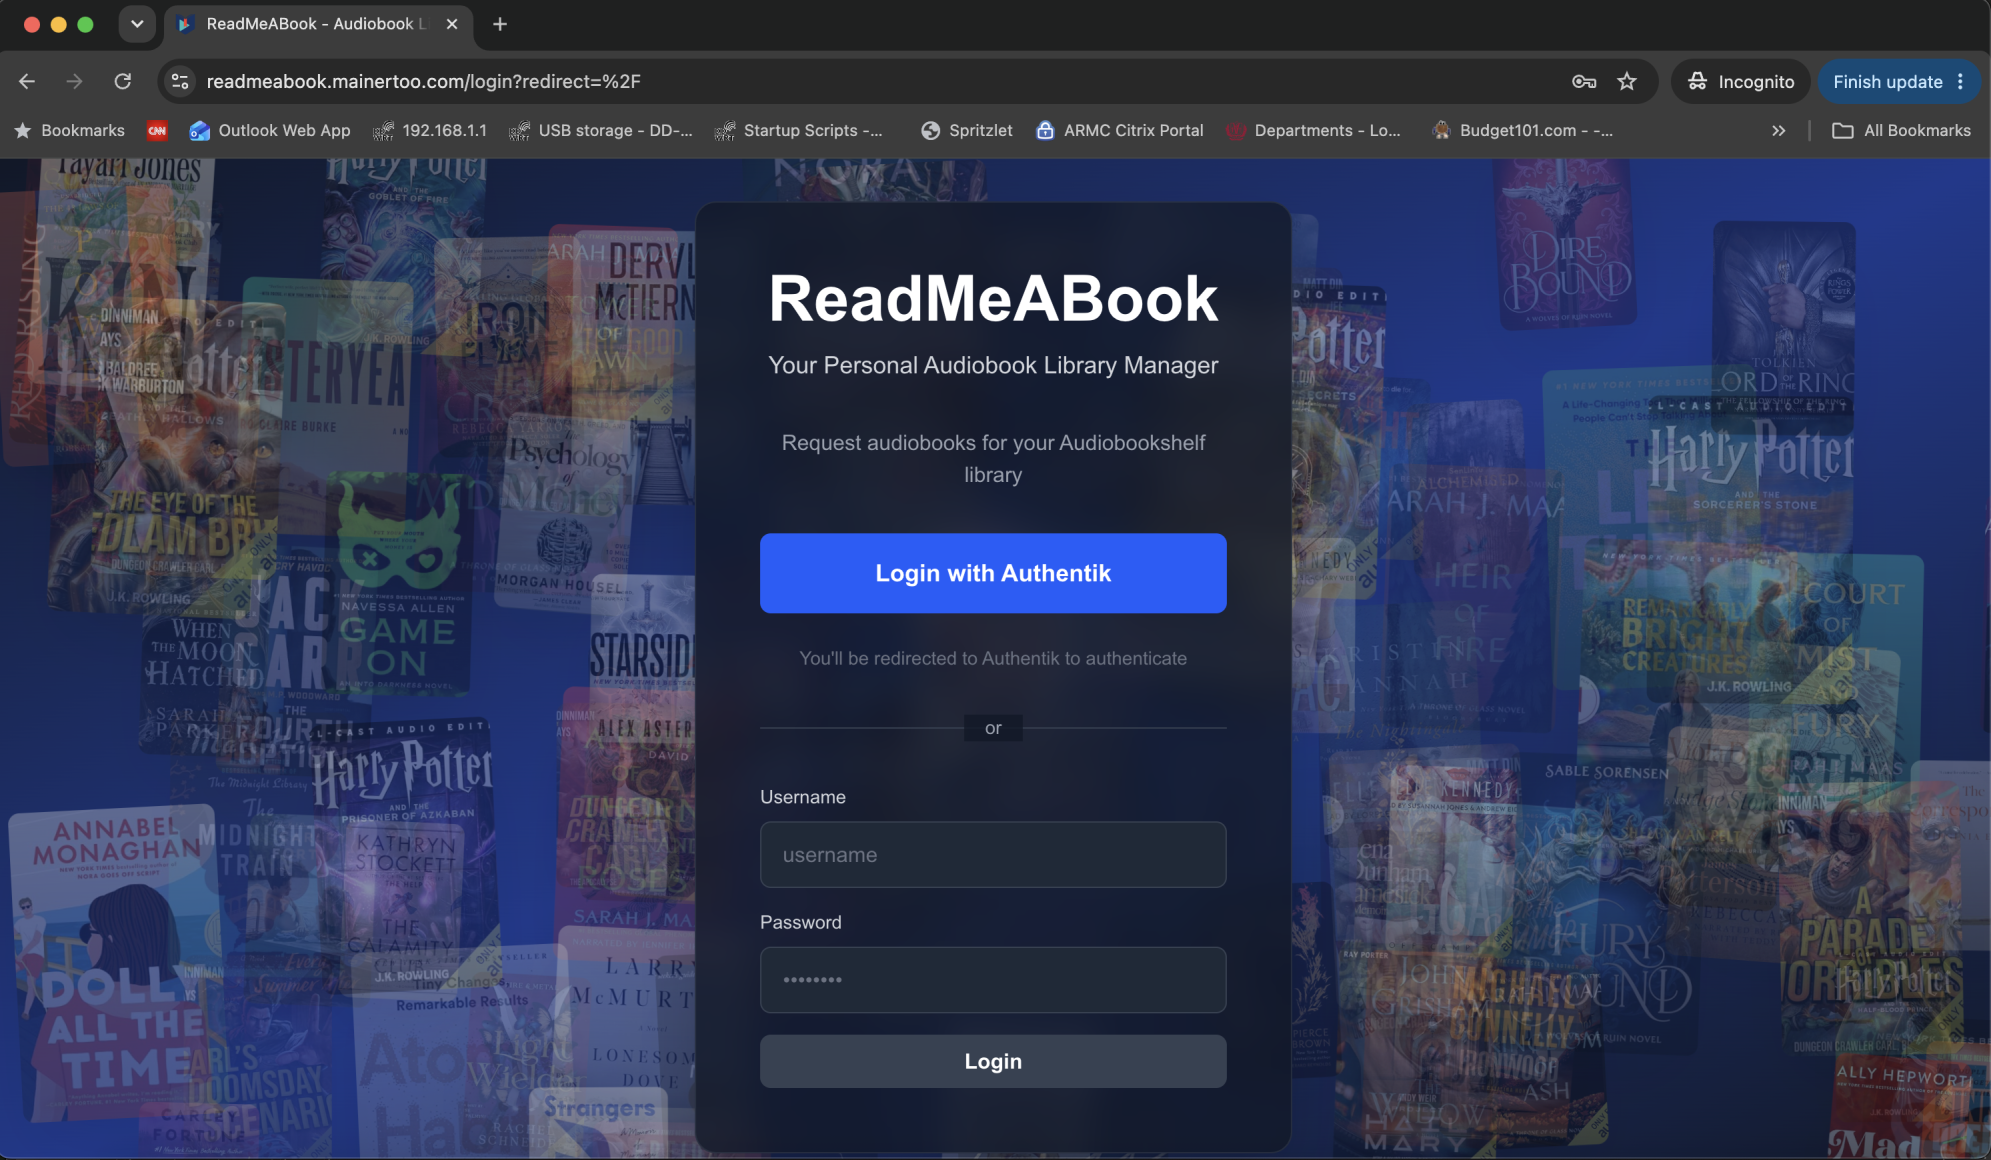Expand hidden bookmarks with double chevron
This screenshot has height=1160, width=1991.
point(1778,130)
